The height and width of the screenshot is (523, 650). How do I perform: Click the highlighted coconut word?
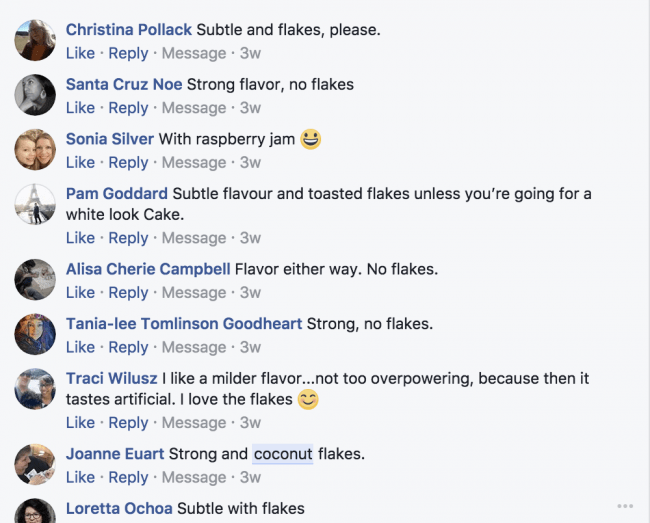coord(283,454)
